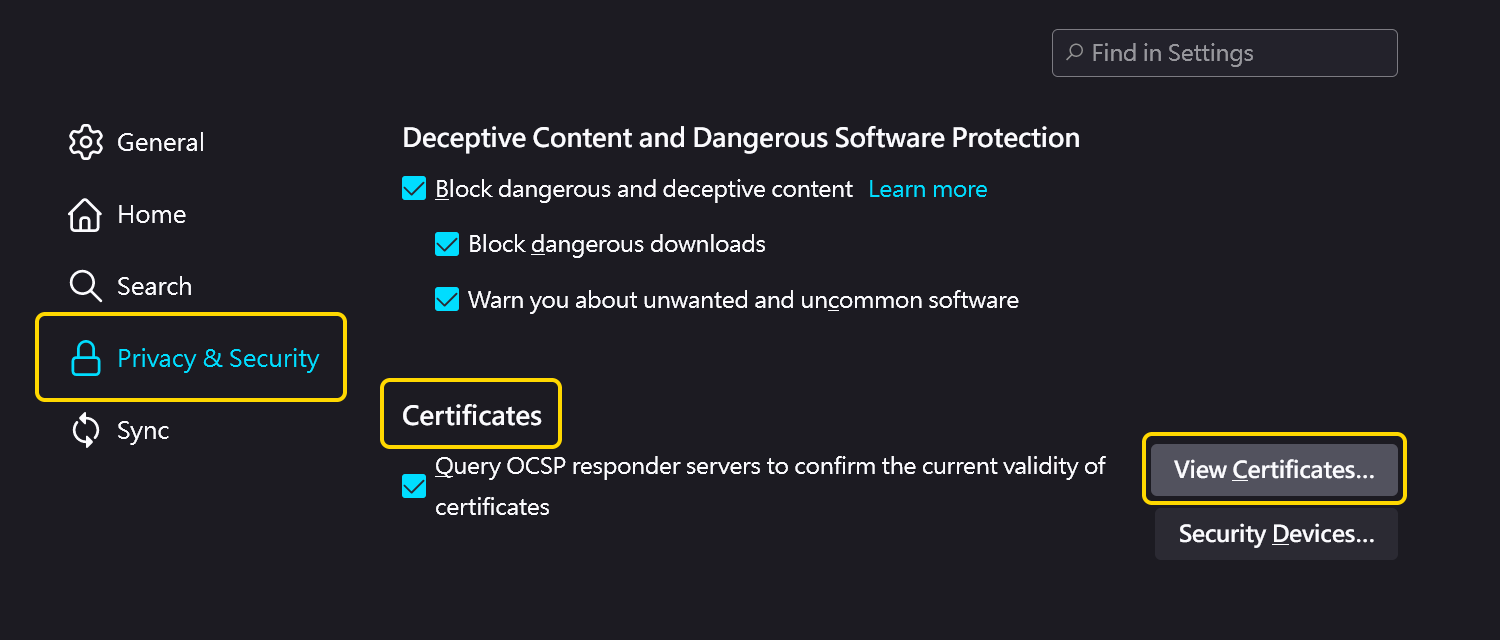The width and height of the screenshot is (1500, 640).
Task: Select the Privacy & Security category label
Action: tap(218, 358)
